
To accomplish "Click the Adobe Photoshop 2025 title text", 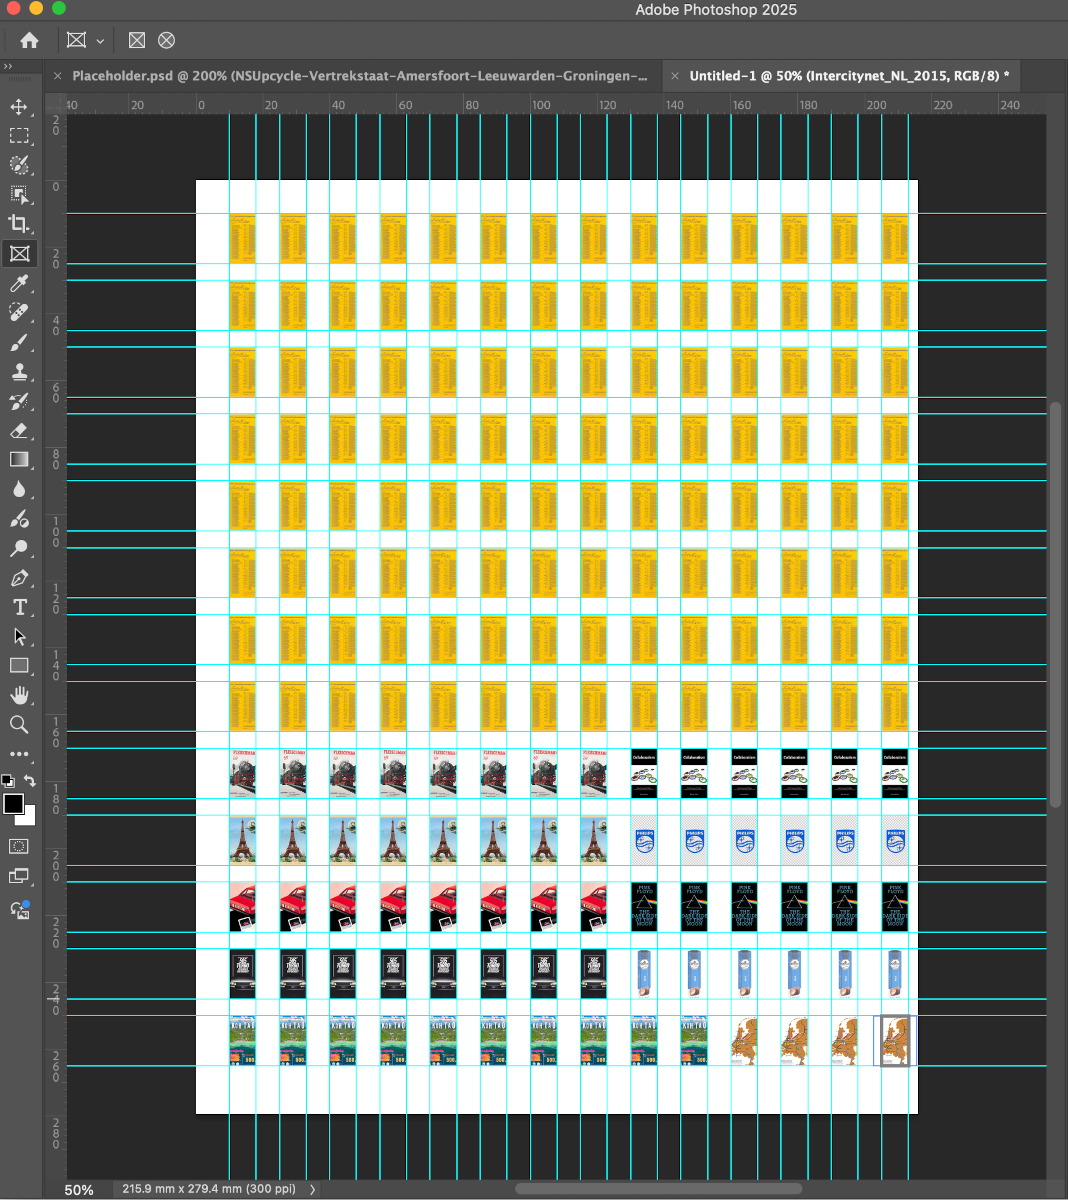I will 716,10.
